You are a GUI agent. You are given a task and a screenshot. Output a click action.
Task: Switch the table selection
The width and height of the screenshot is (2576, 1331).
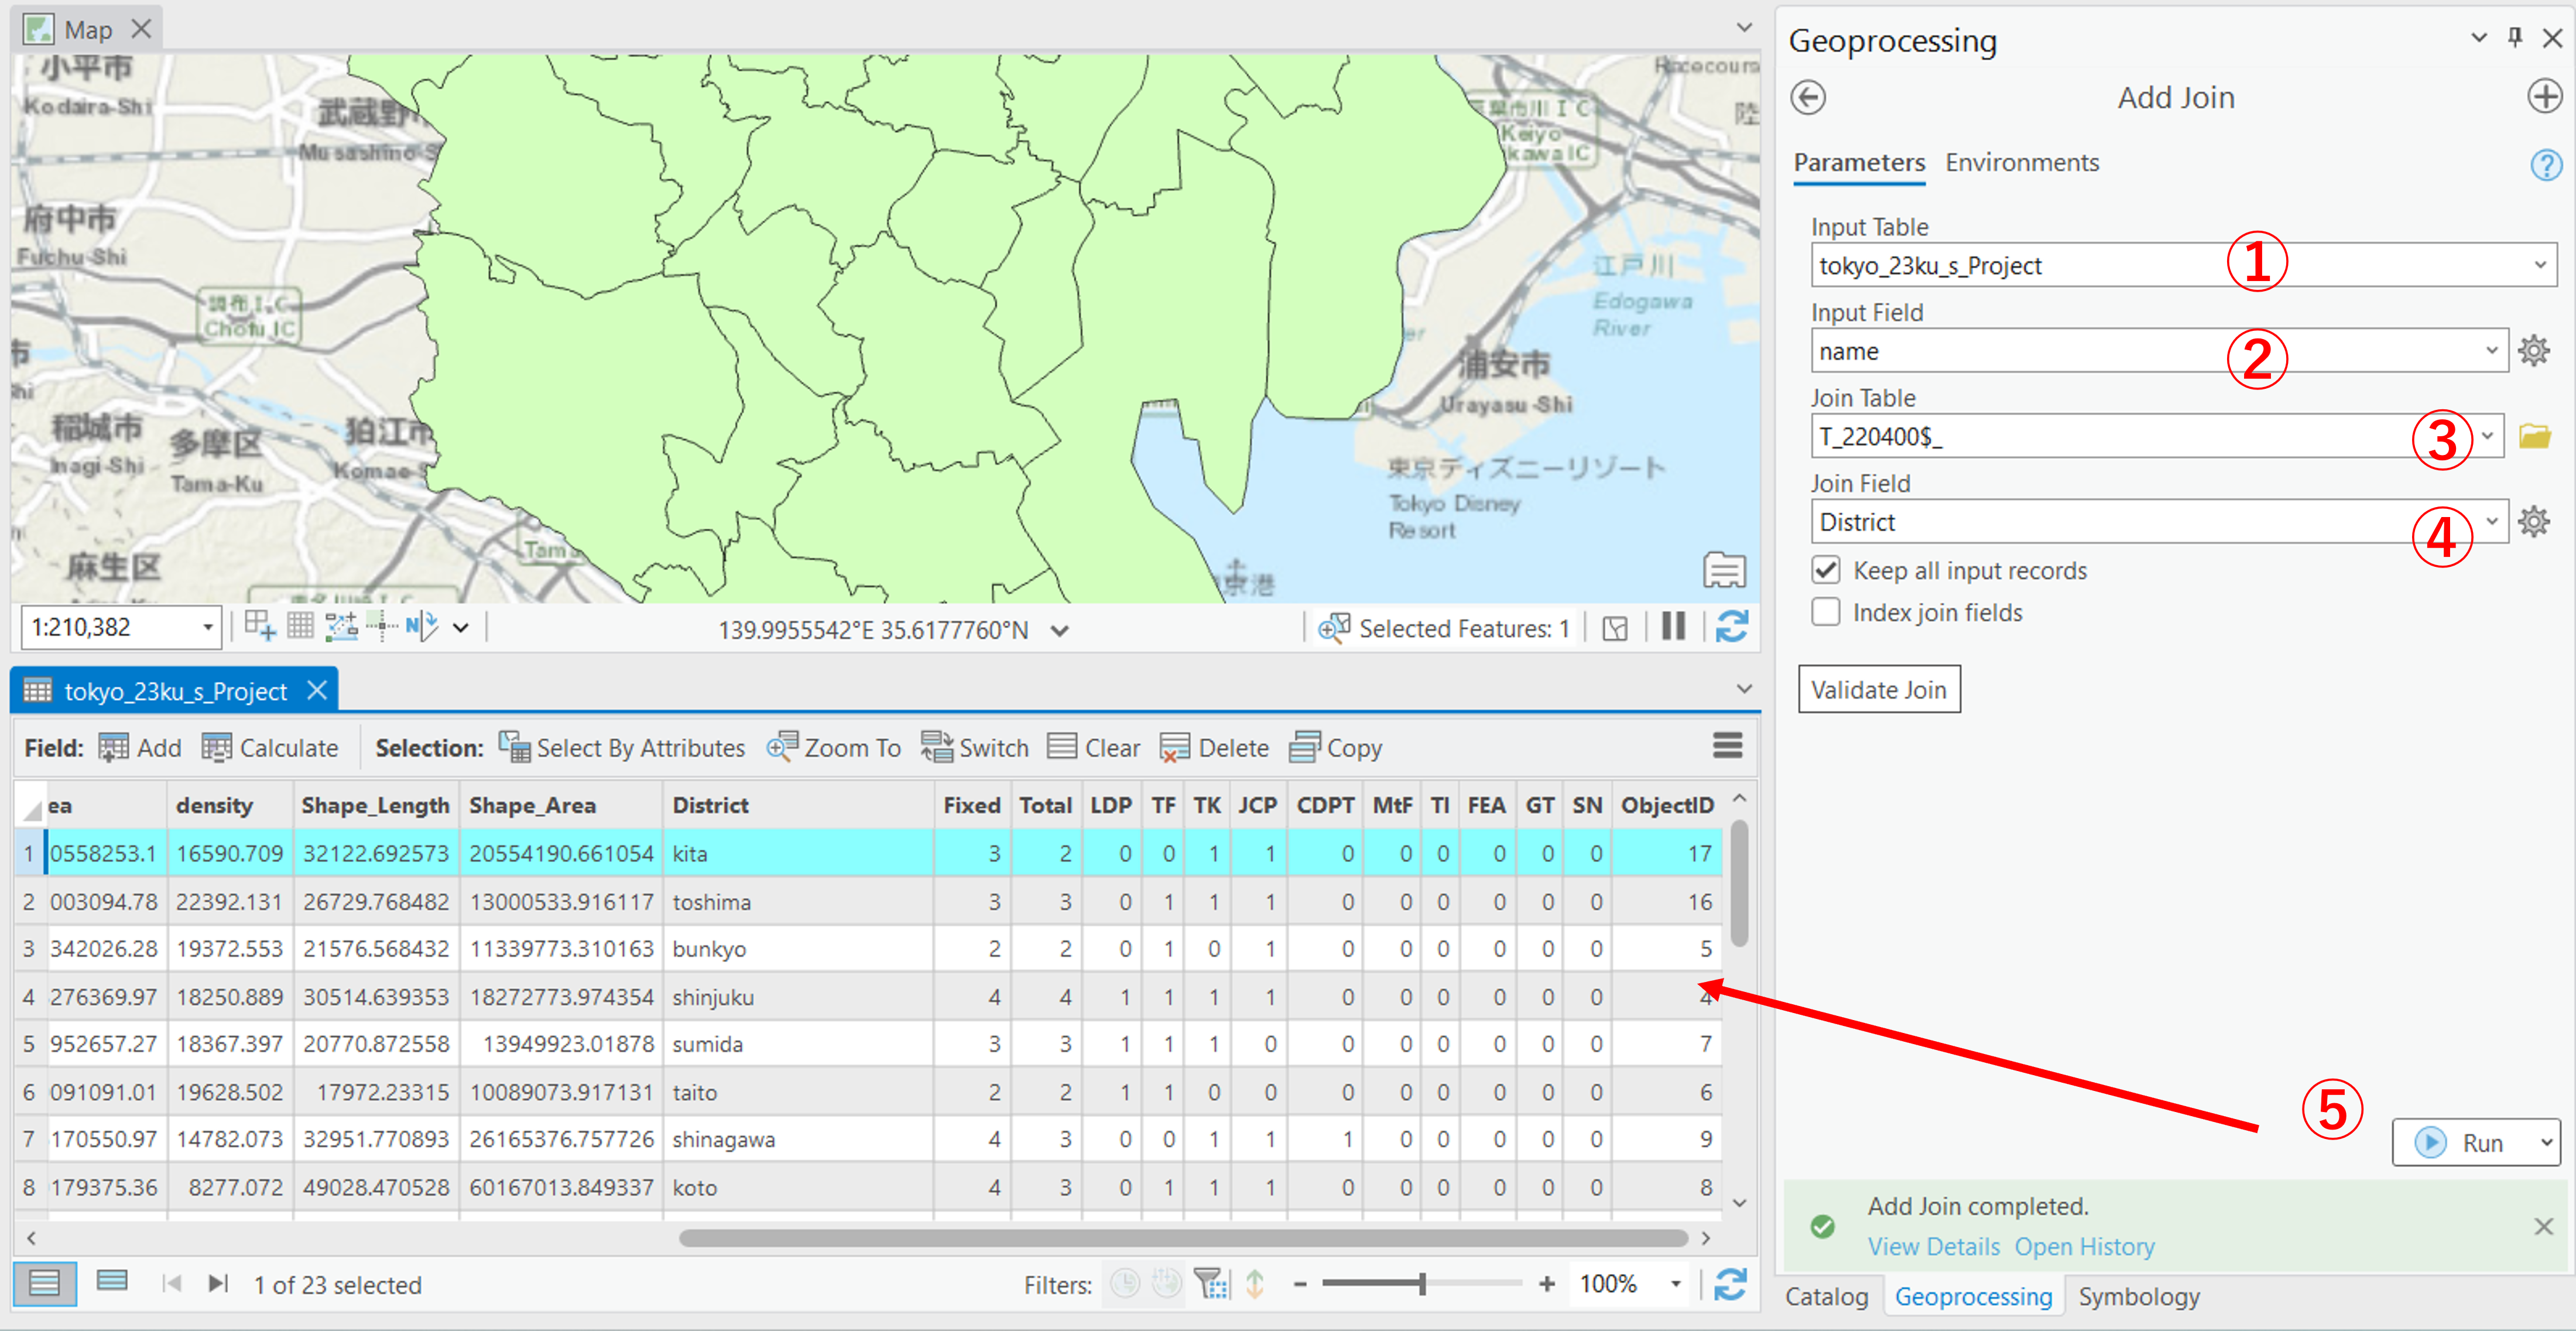(974, 748)
